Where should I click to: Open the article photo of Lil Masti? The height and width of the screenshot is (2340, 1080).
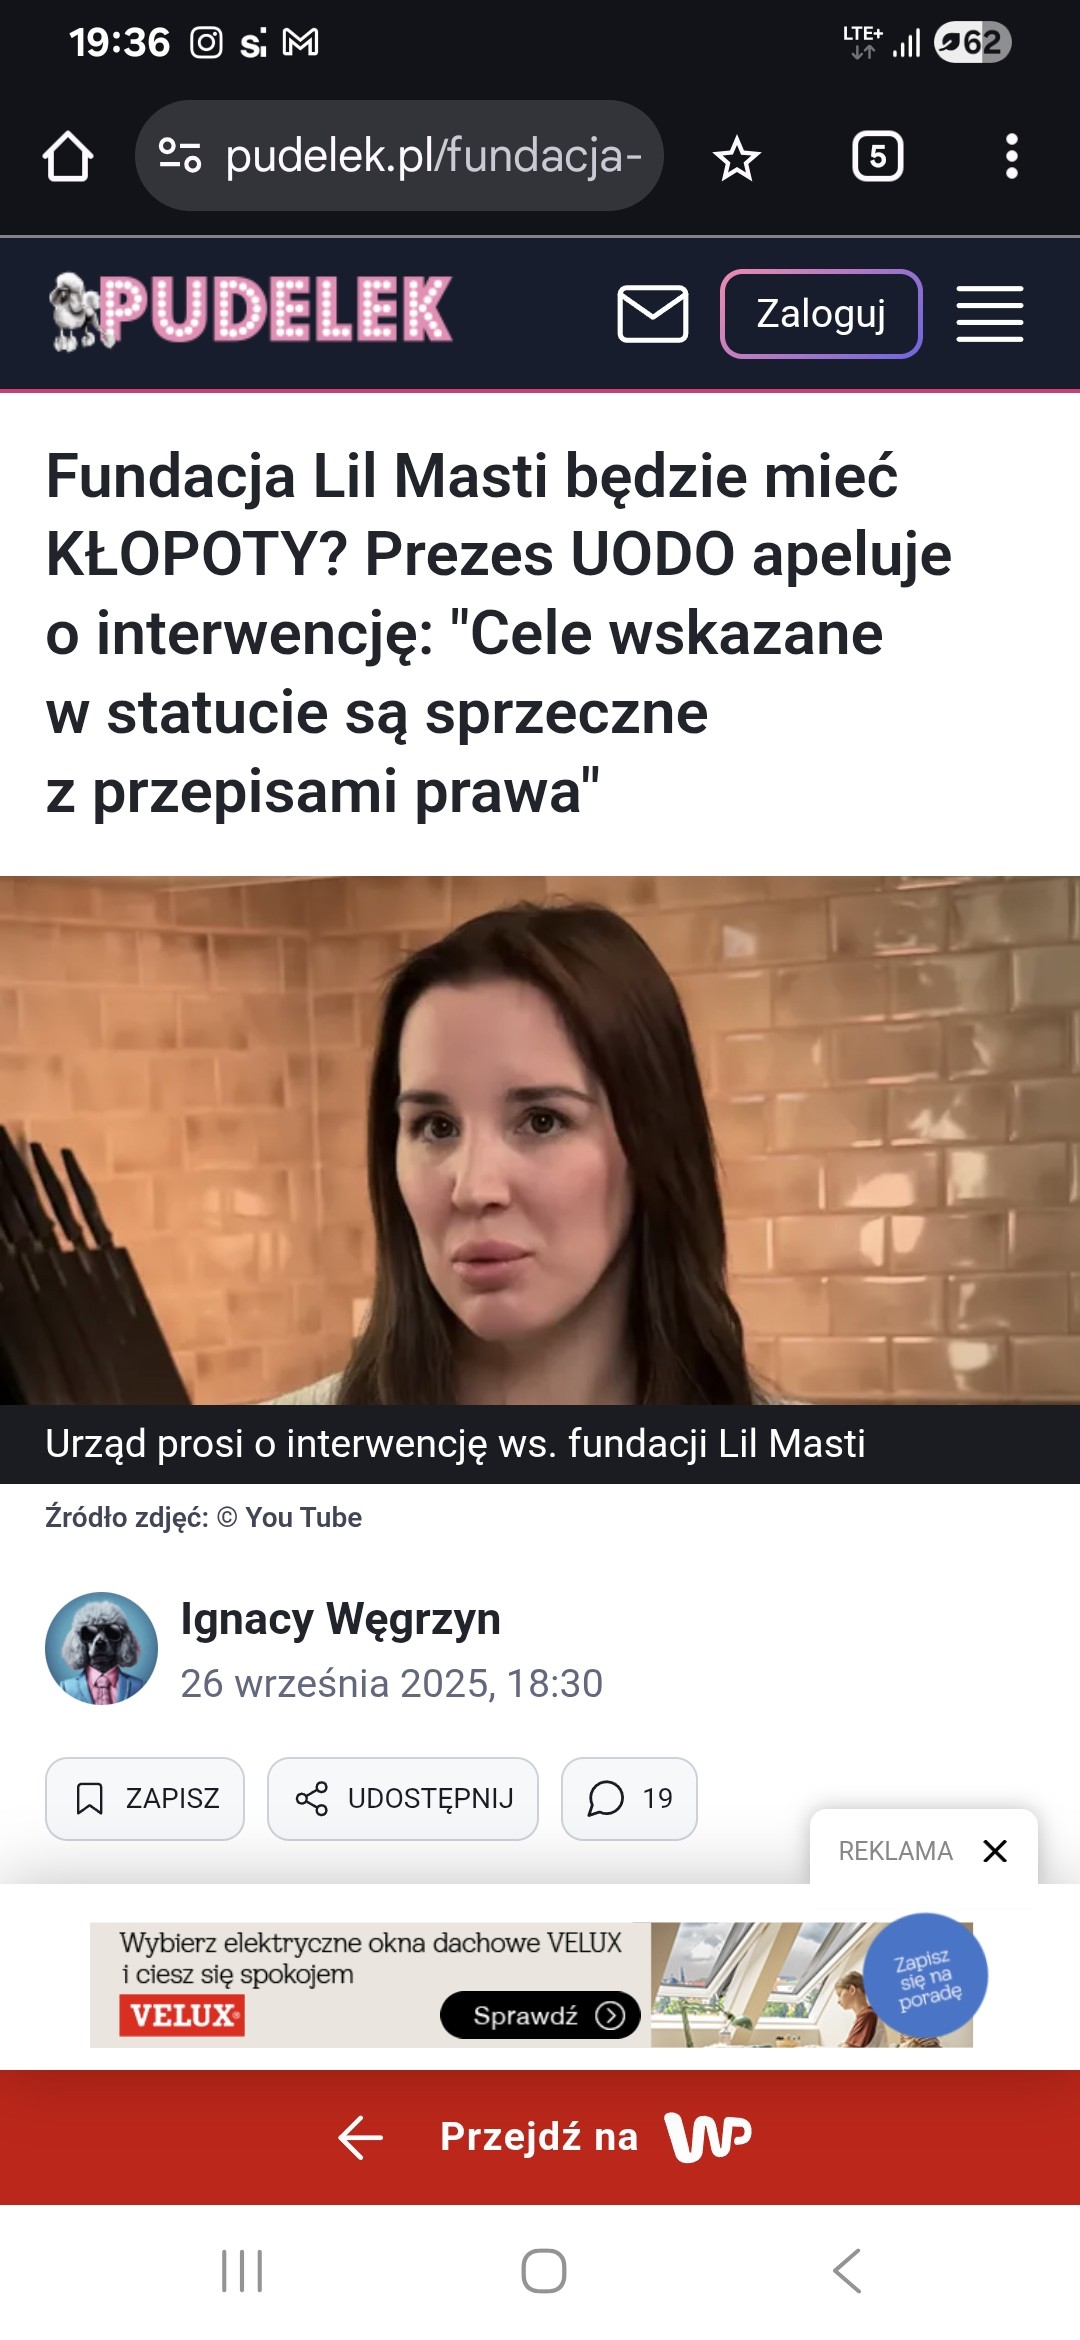point(540,1140)
